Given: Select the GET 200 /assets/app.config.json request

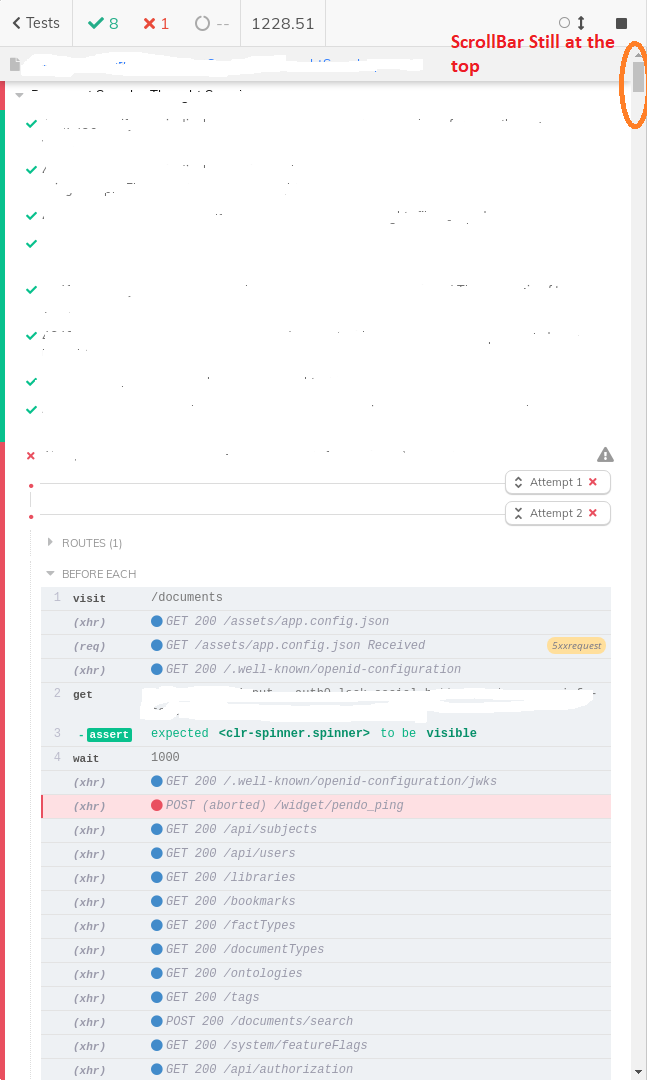Looking at the screenshot, I should click(326, 622).
